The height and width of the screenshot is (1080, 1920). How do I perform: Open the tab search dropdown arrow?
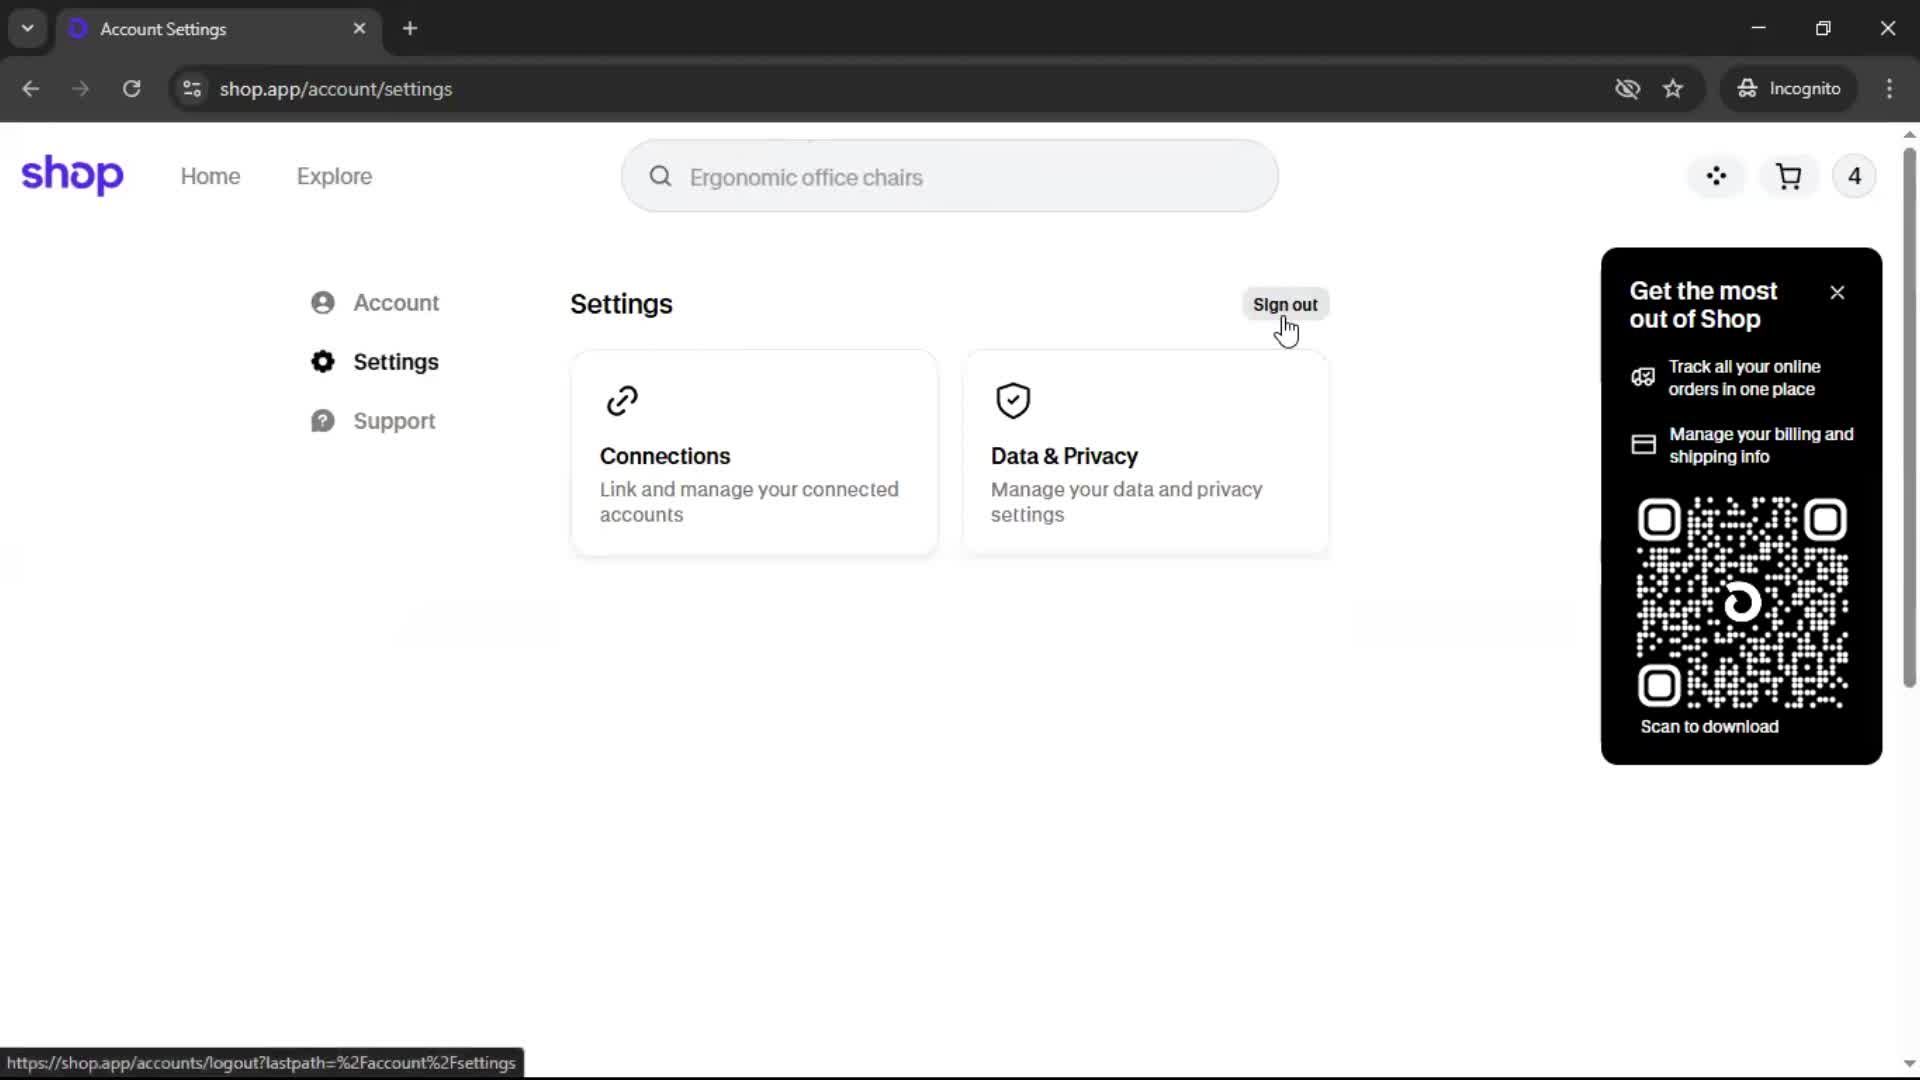coord(28,29)
